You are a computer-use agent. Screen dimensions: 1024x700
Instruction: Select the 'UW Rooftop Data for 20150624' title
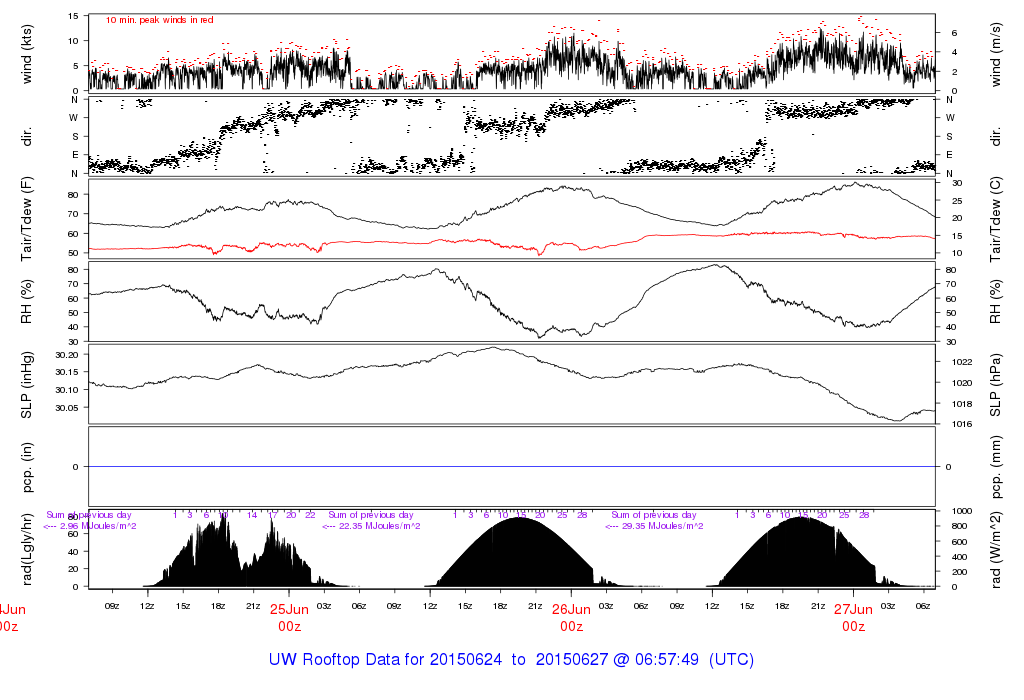pyautogui.click(x=385, y=659)
